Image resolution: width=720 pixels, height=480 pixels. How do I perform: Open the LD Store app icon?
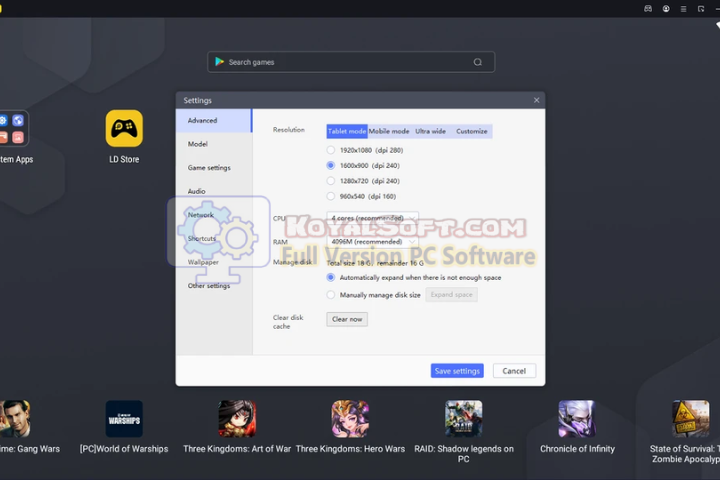tap(124, 128)
